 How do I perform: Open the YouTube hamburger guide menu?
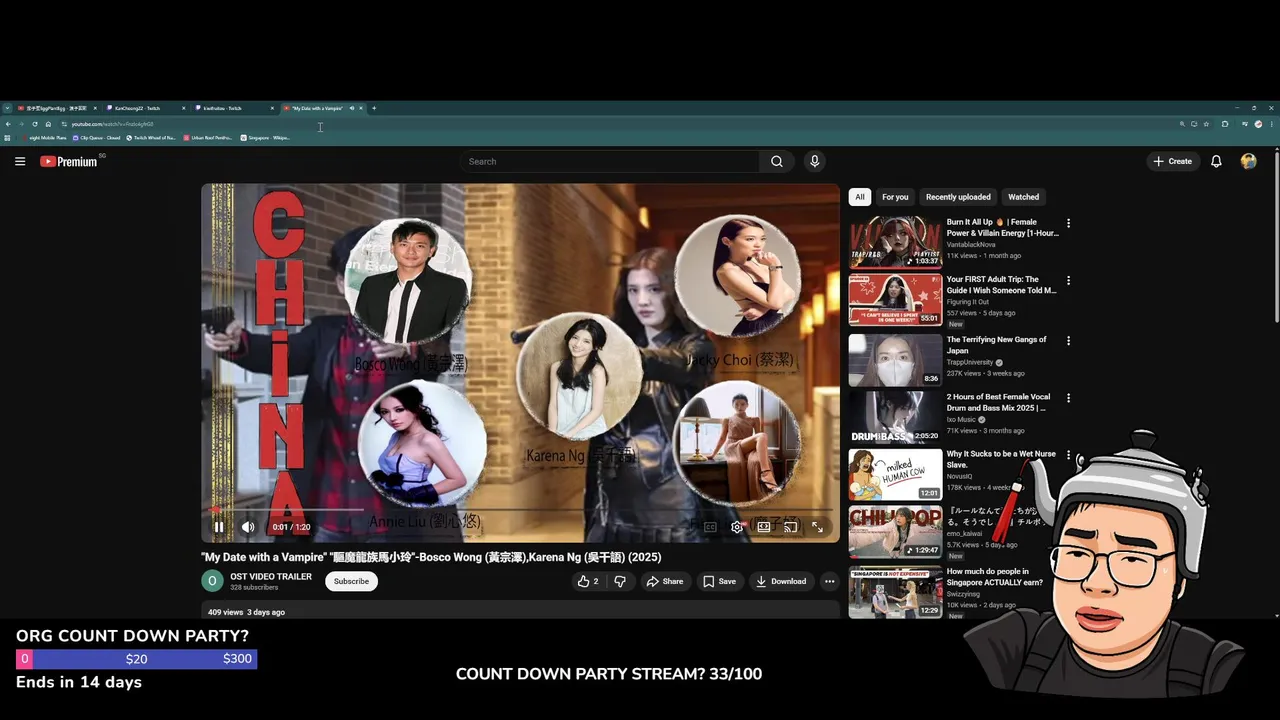pos(20,161)
